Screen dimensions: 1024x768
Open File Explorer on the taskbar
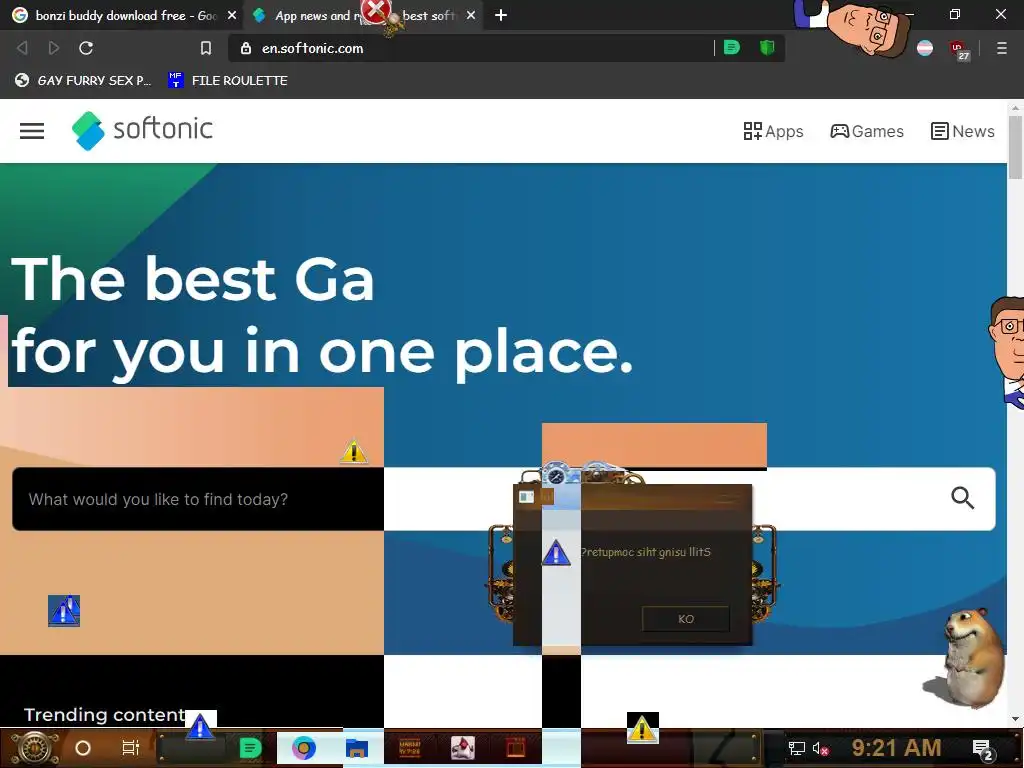coord(357,748)
